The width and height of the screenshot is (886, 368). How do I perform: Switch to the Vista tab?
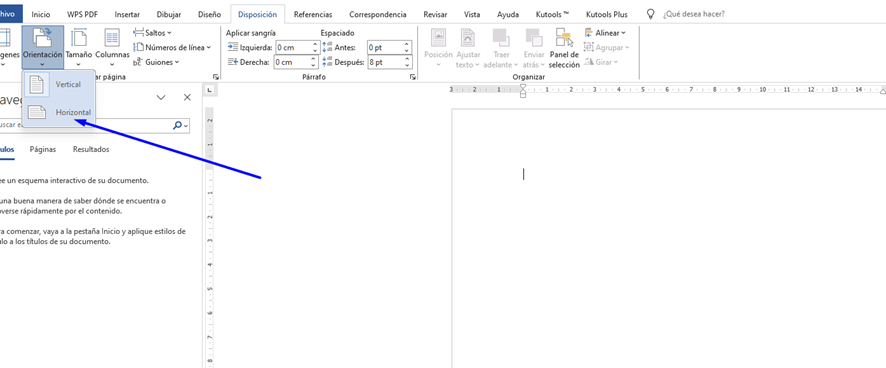coord(472,14)
